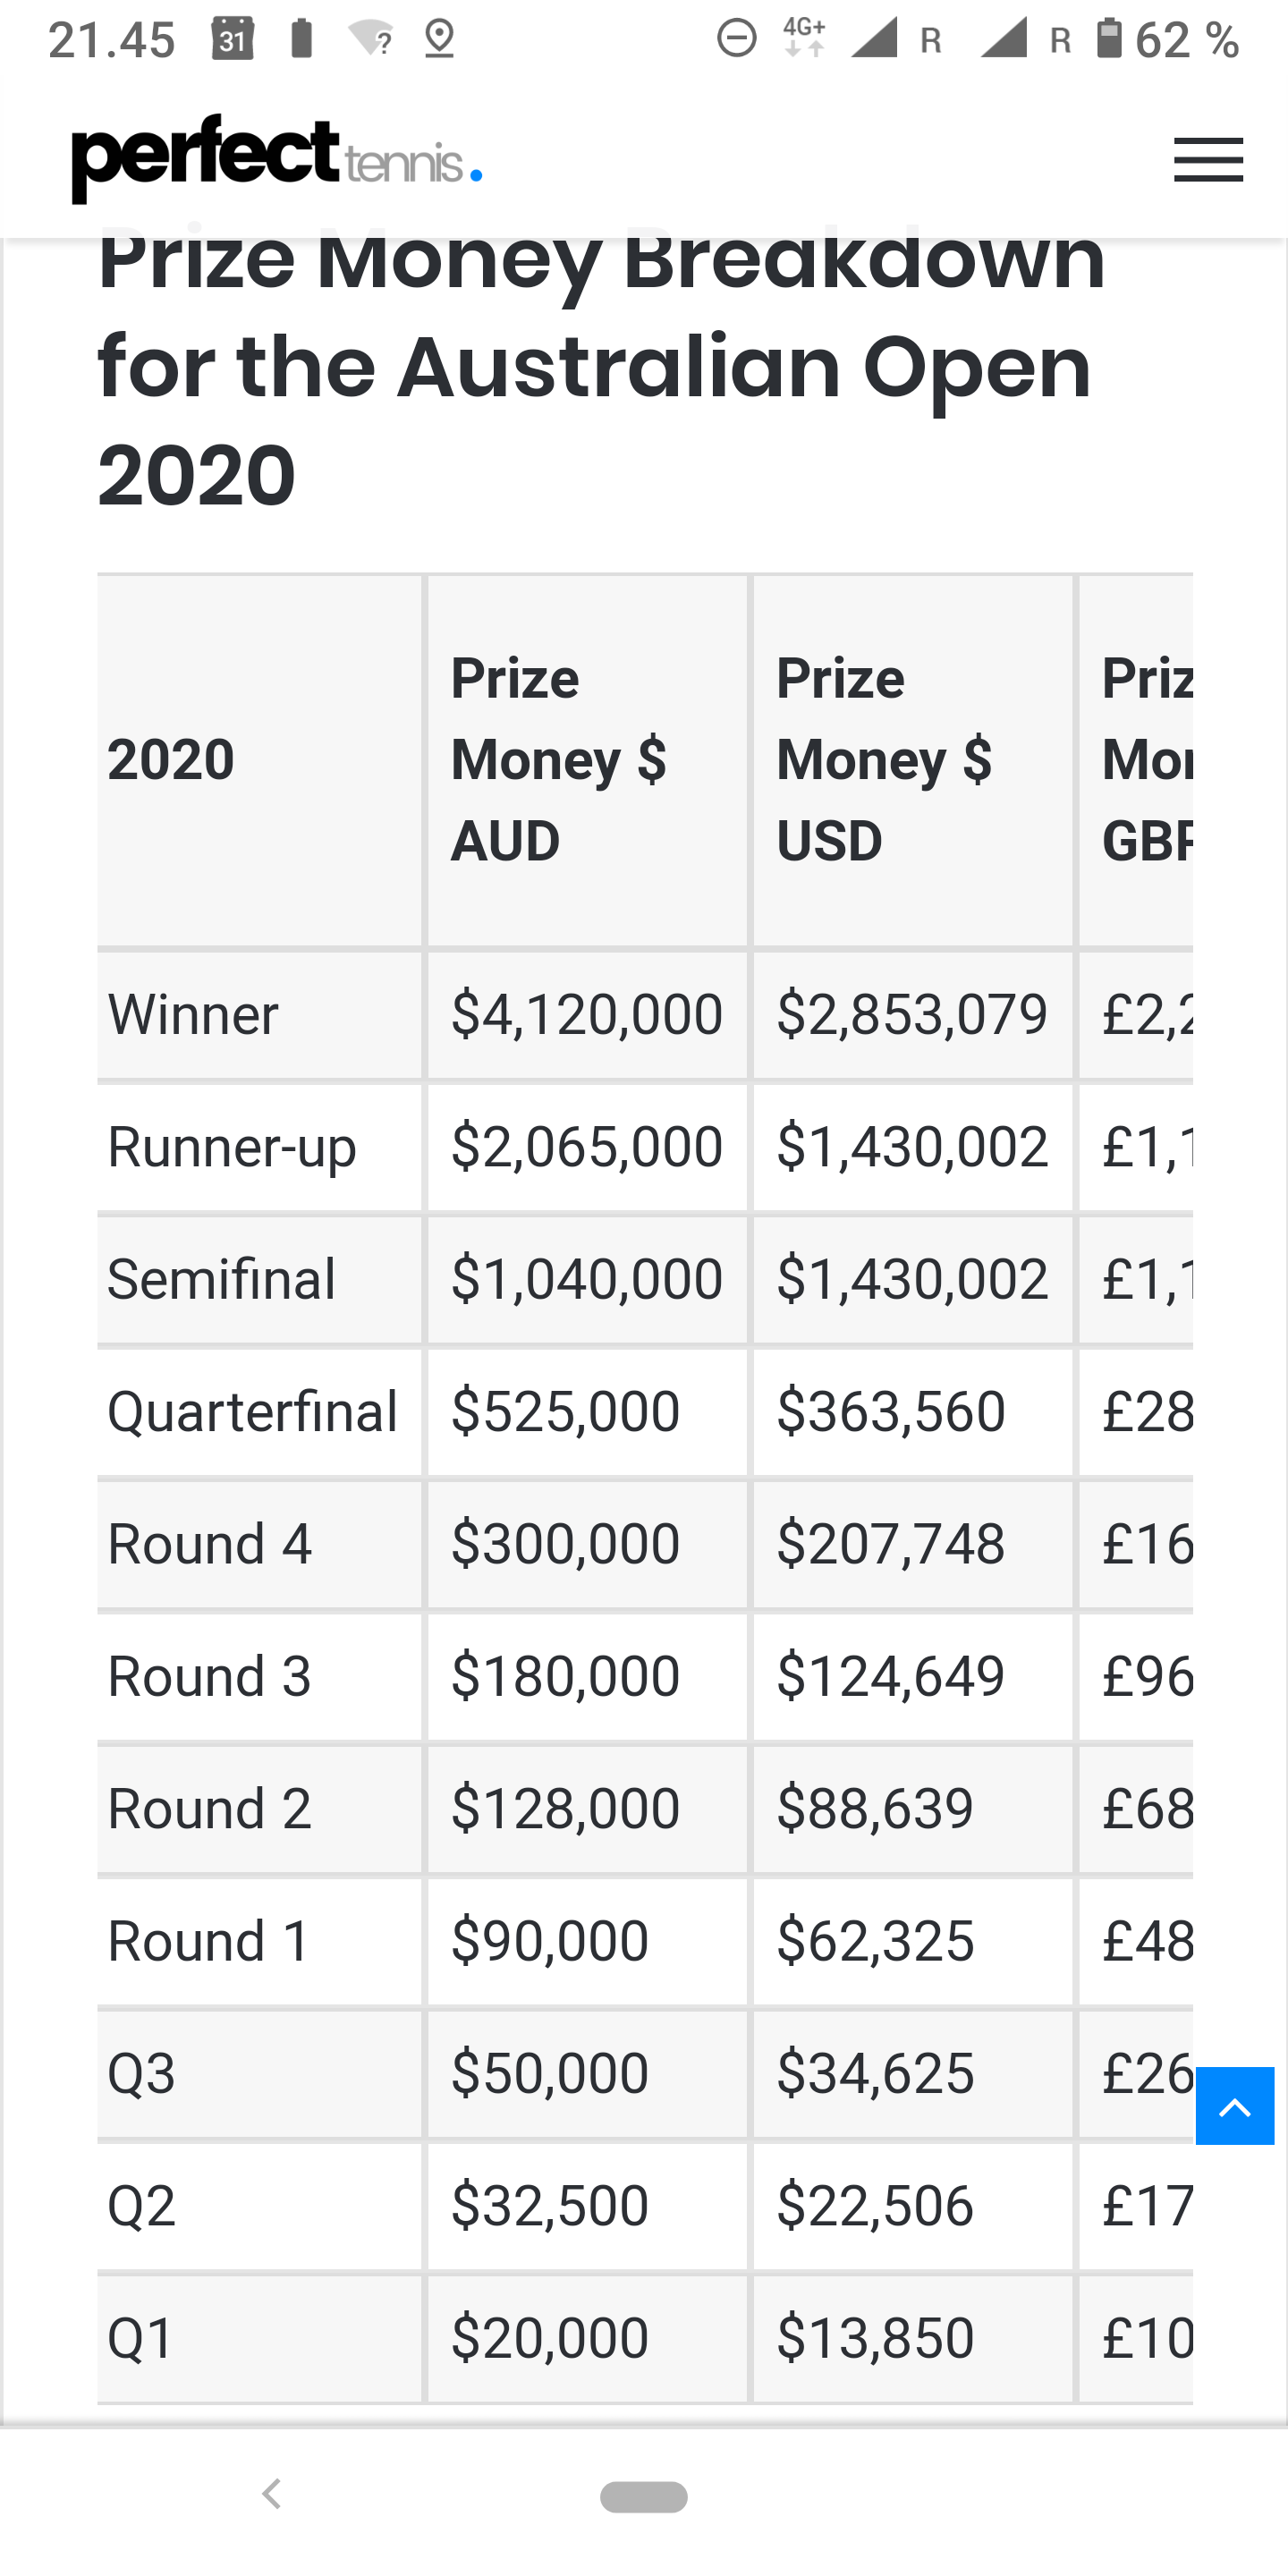This screenshot has width=1288, height=2576.
Task: Tap the Round 1 row label
Action: coord(209,1941)
